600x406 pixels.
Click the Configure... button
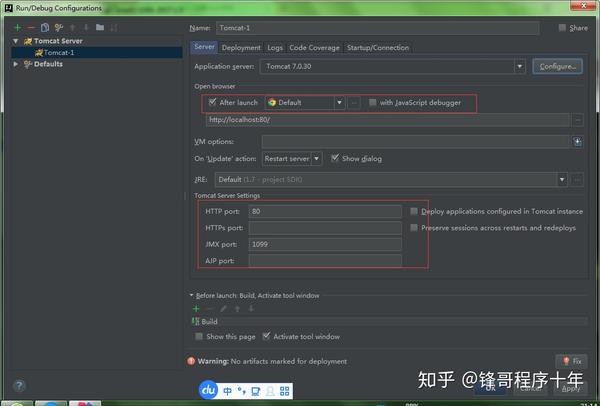click(558, 67)
